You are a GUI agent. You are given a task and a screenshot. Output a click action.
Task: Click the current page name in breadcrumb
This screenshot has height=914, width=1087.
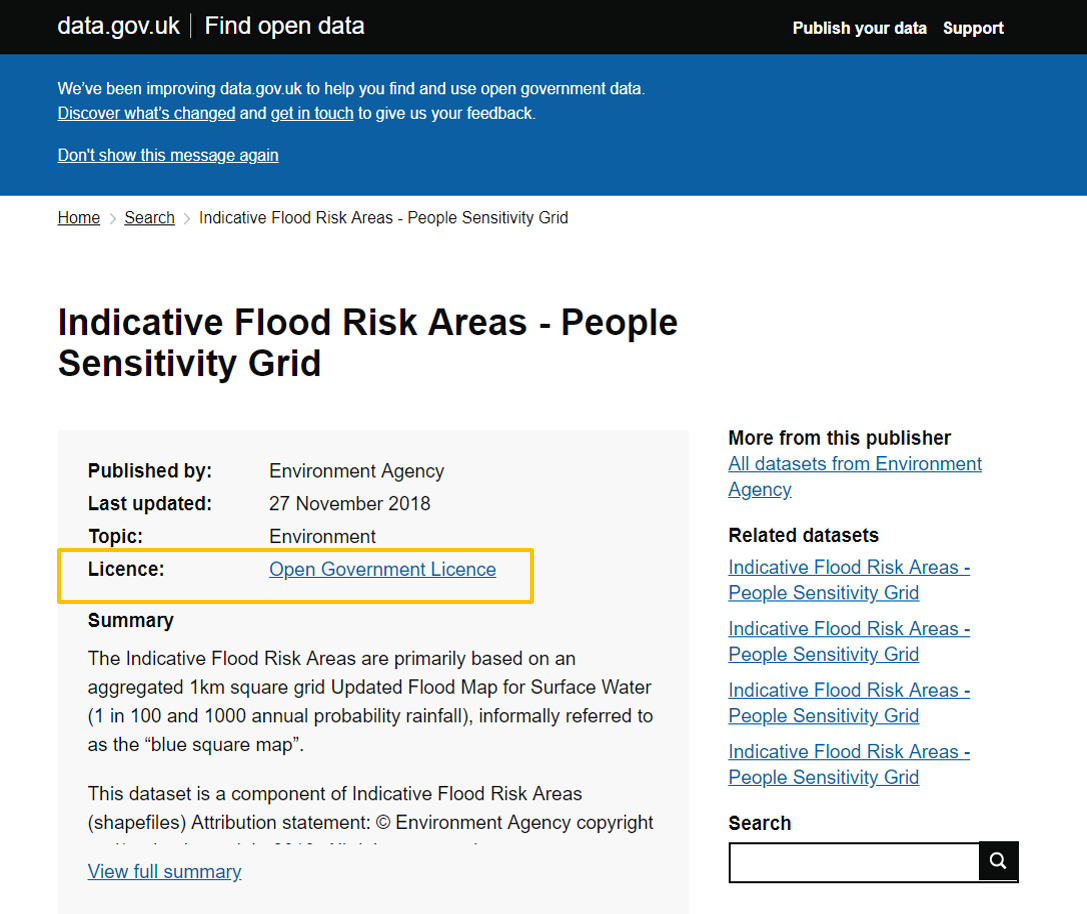383,218
